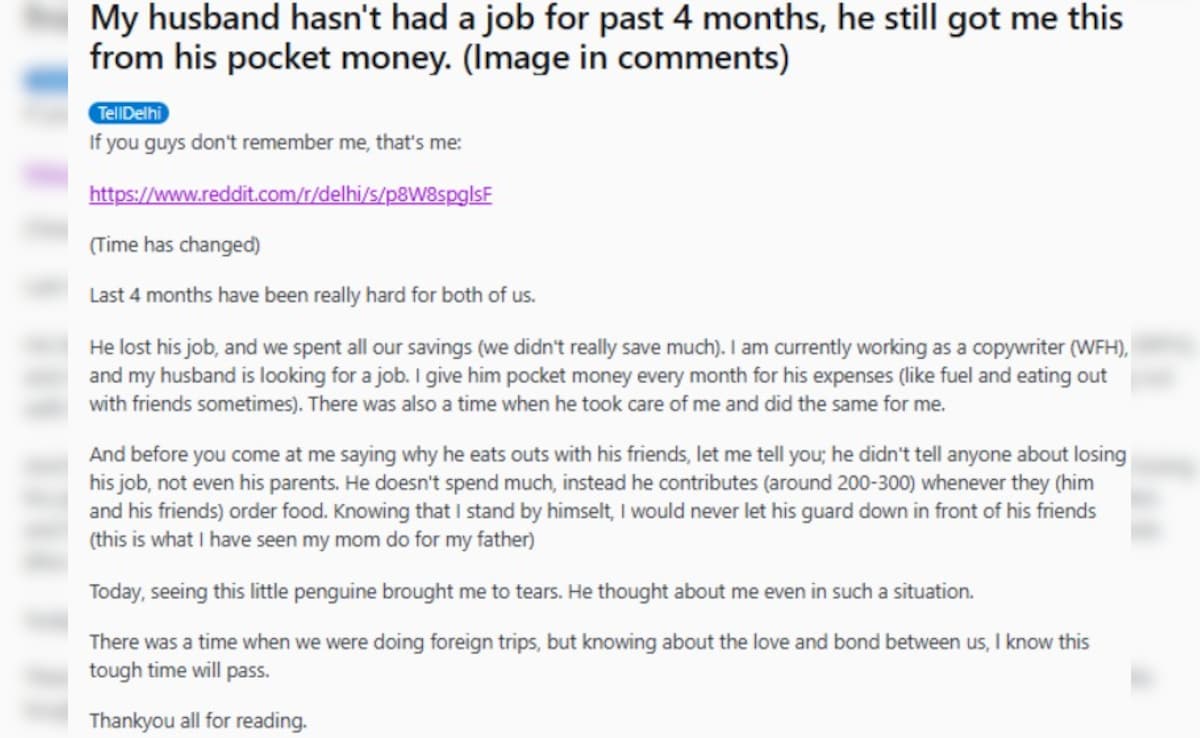Click the 'tough time will pass' line
1200x738 pixels.
pos(180,670)
